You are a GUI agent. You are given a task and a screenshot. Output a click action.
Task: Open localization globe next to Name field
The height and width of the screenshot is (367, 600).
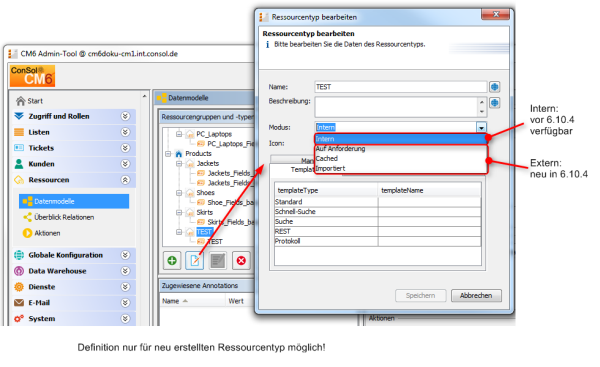tap(494, 87)
